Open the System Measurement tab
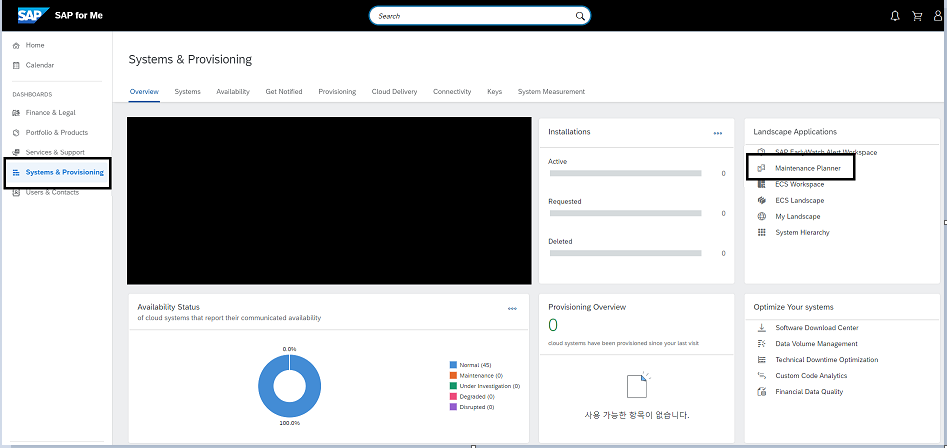This screenshot has height=448, width=947. (x=551, y=92)
